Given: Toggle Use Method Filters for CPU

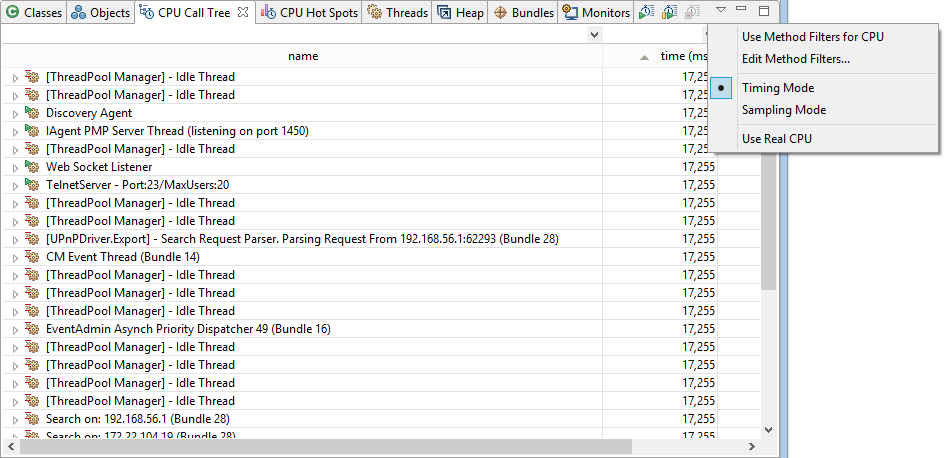Looking at the screenshot, I should (812, 37).
